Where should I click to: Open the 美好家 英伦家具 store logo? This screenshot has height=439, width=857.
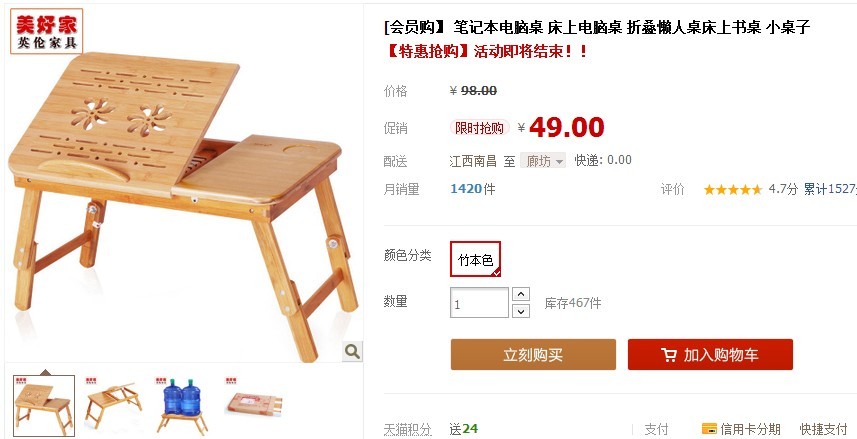[46, 31]
